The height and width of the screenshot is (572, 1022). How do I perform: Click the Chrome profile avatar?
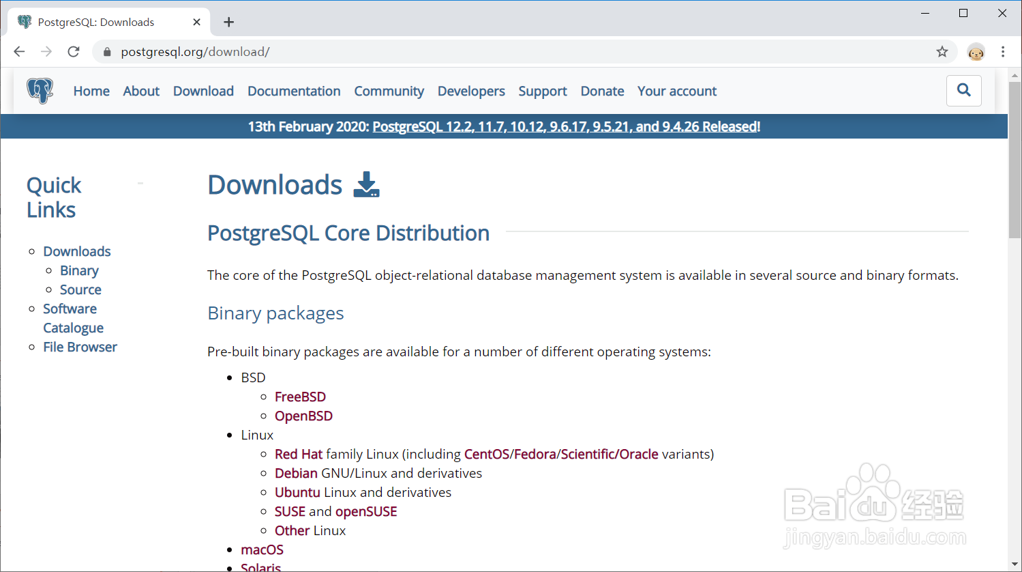point(976,52)
